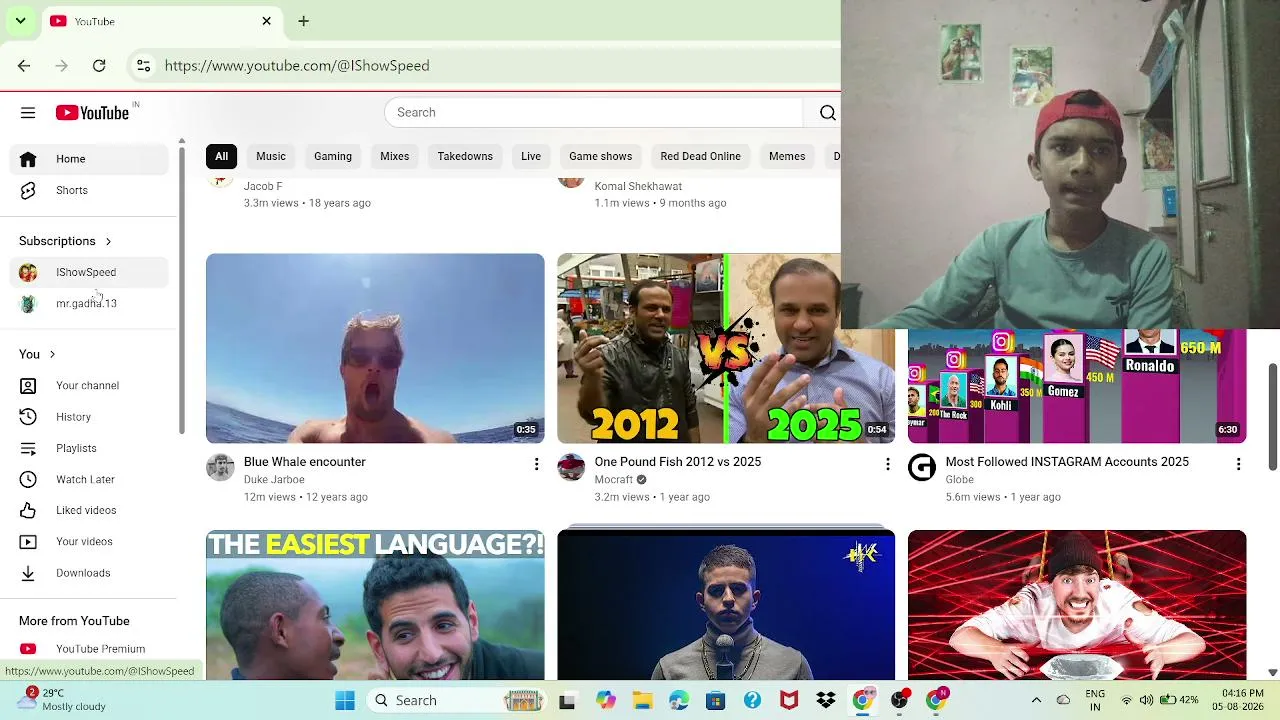Open the Watch Later list
The image size is (1280, 720).
point(90,479)
